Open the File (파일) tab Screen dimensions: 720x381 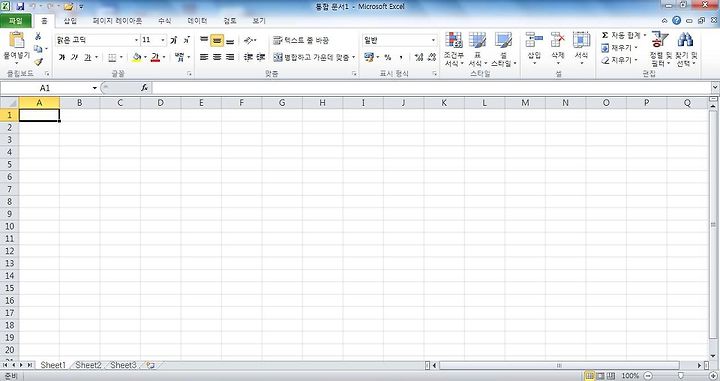15,21
